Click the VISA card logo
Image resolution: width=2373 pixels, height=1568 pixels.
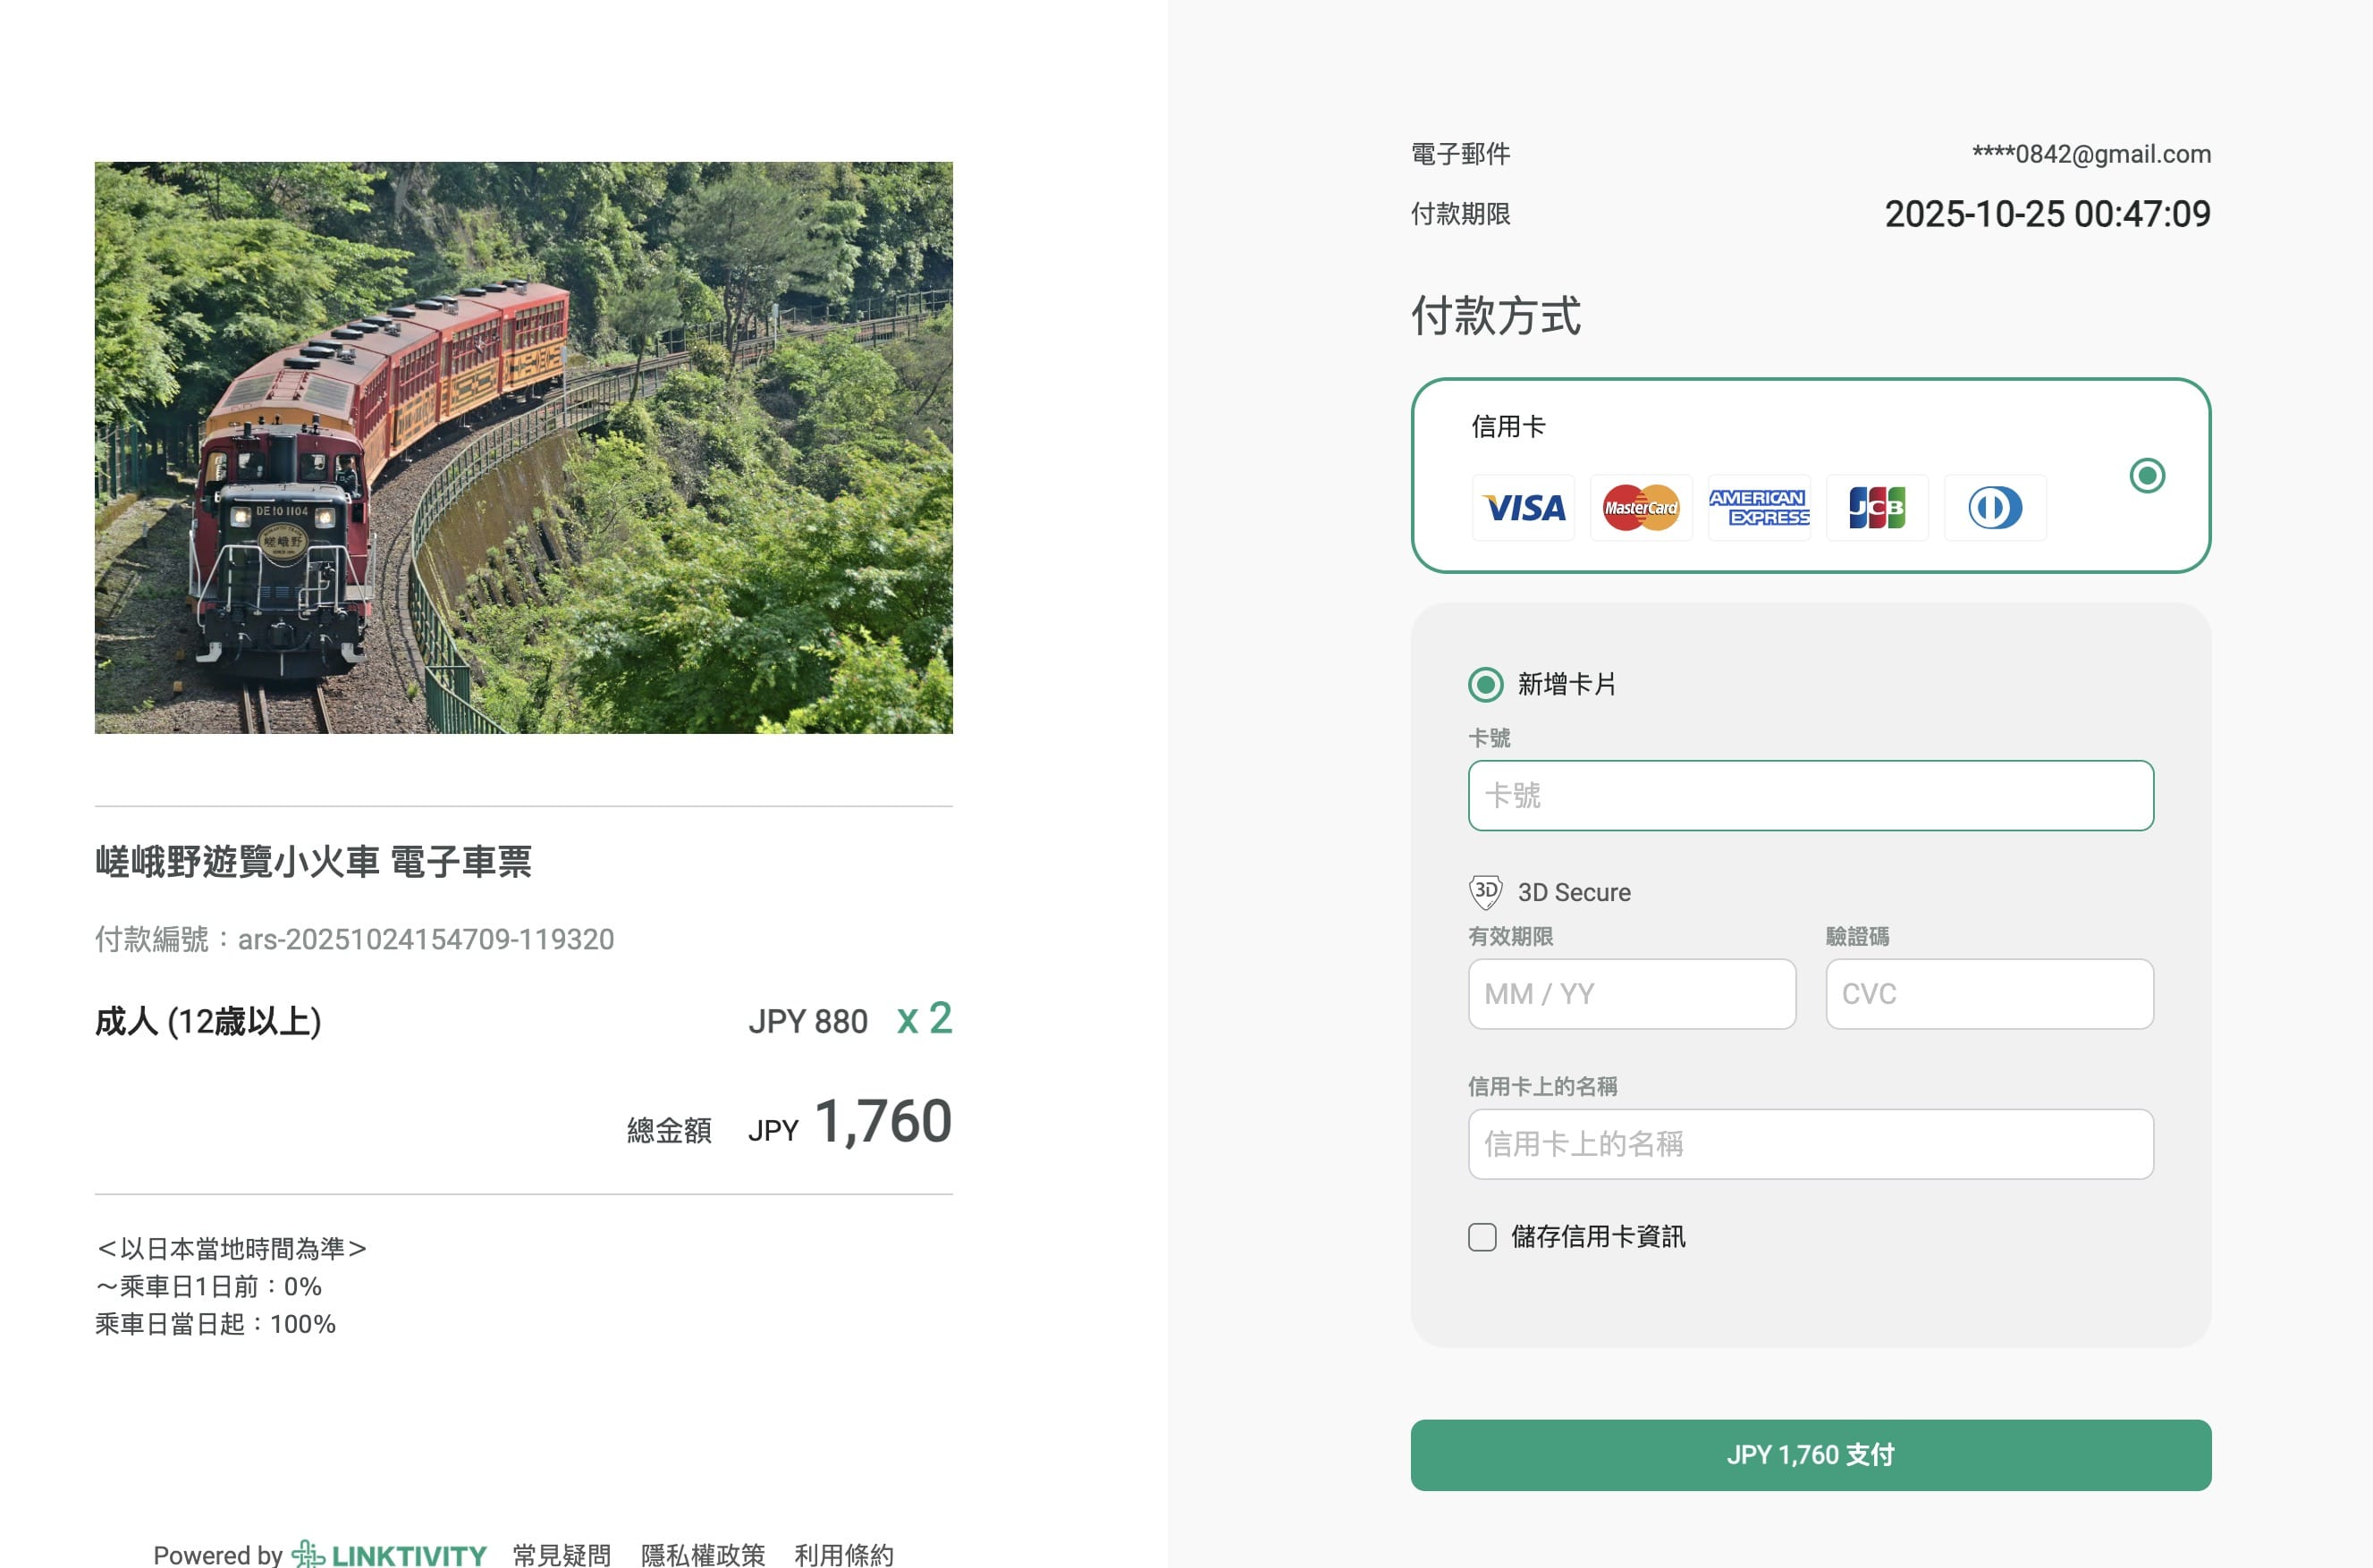[1523, 508]
